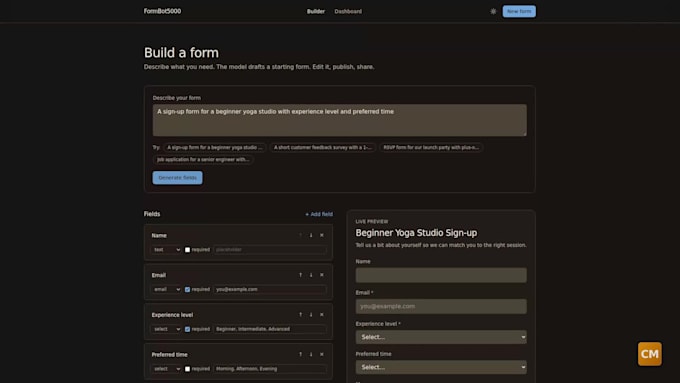Open Experience level type dropdown

[166, 329]
